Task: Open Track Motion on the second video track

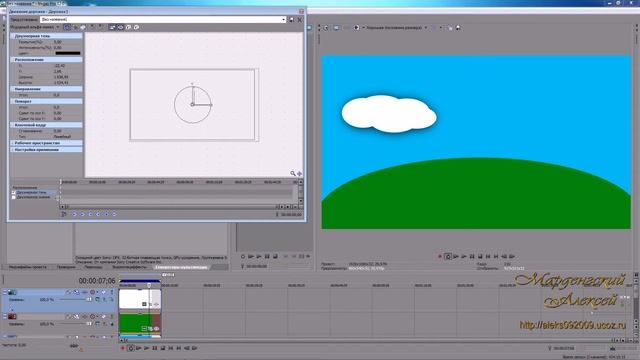Action: [76, 316]
